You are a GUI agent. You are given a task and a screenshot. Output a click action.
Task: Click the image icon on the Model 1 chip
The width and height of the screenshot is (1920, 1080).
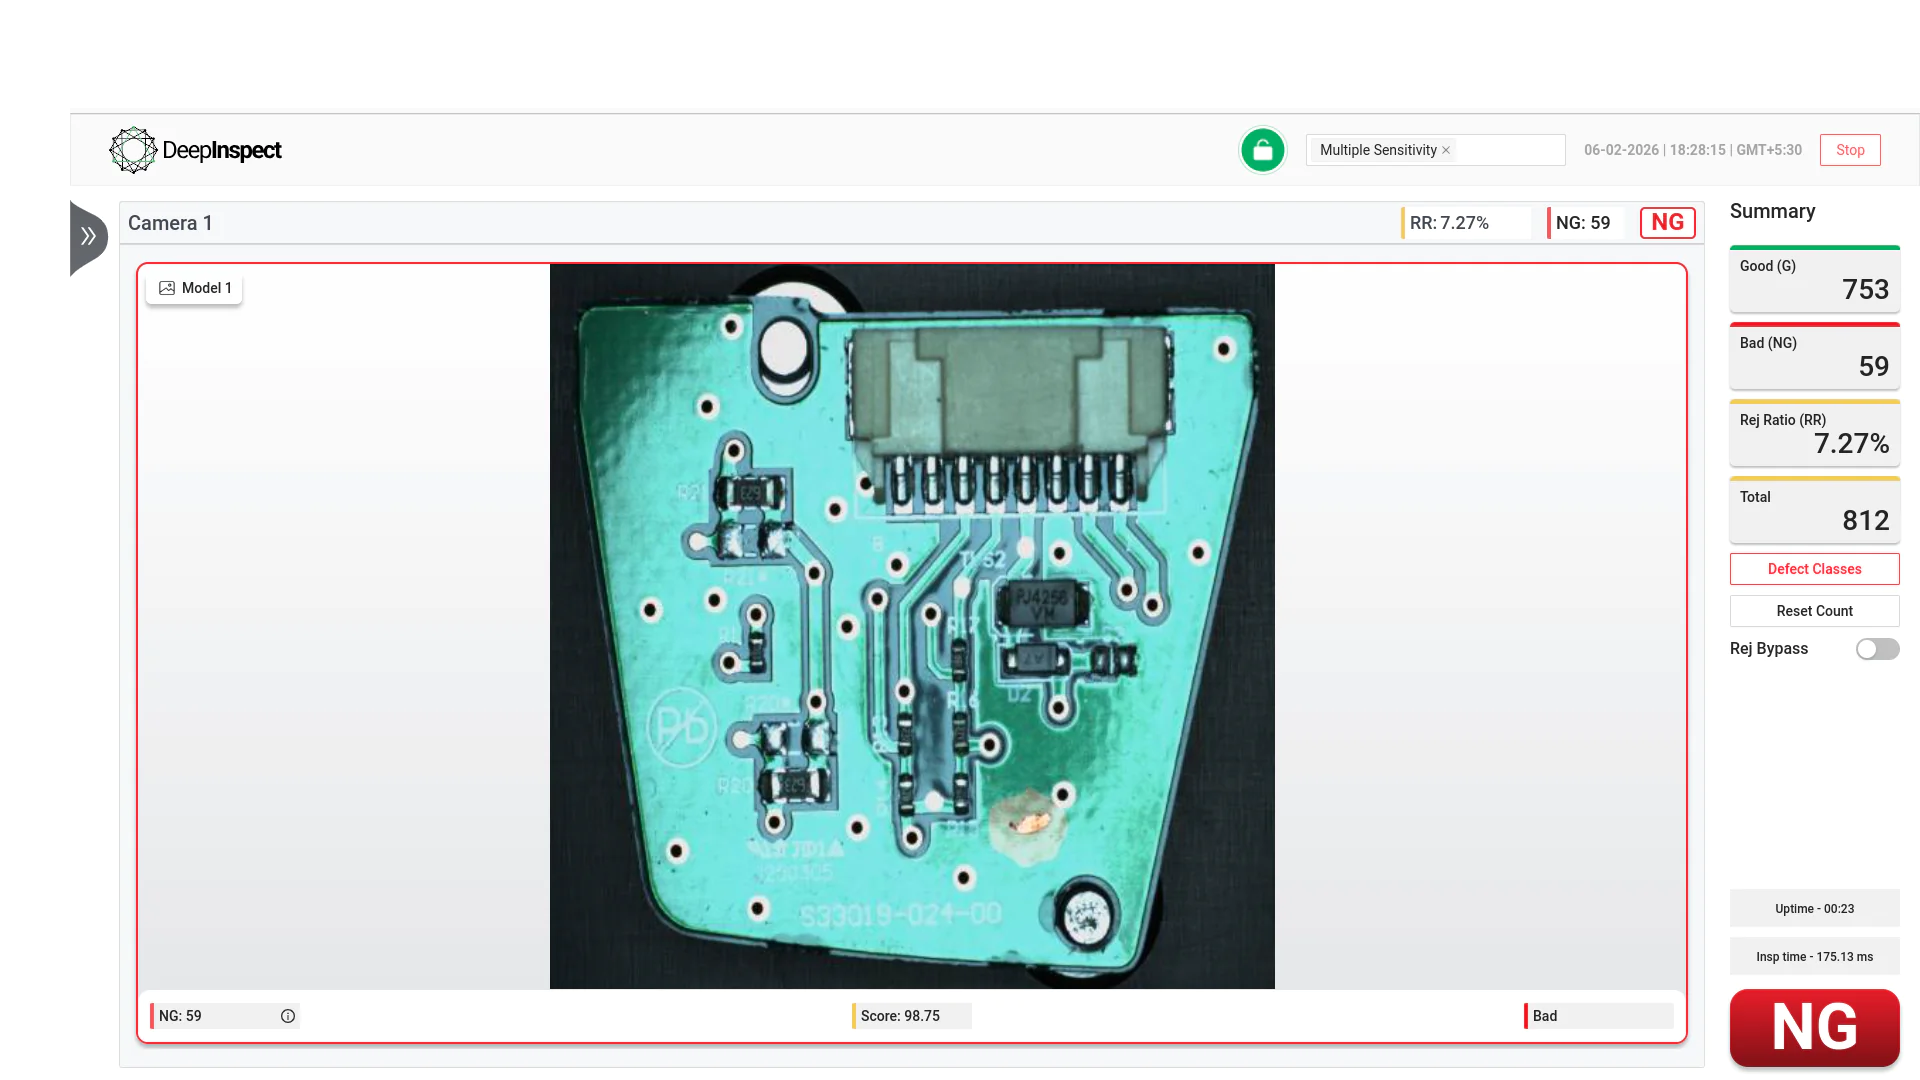pyautogui.click(x=168, y=288)
